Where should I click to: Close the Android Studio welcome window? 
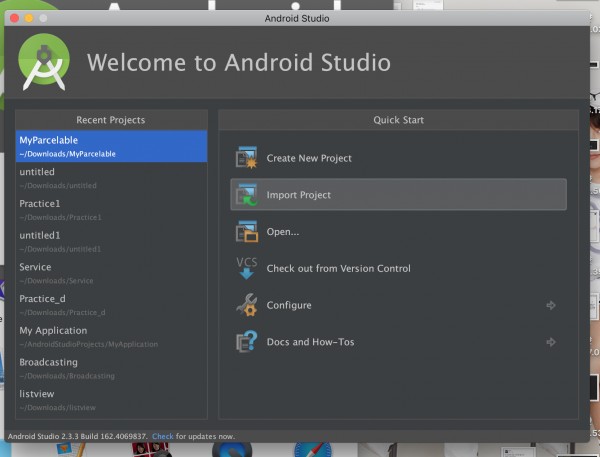coord(15,18)
